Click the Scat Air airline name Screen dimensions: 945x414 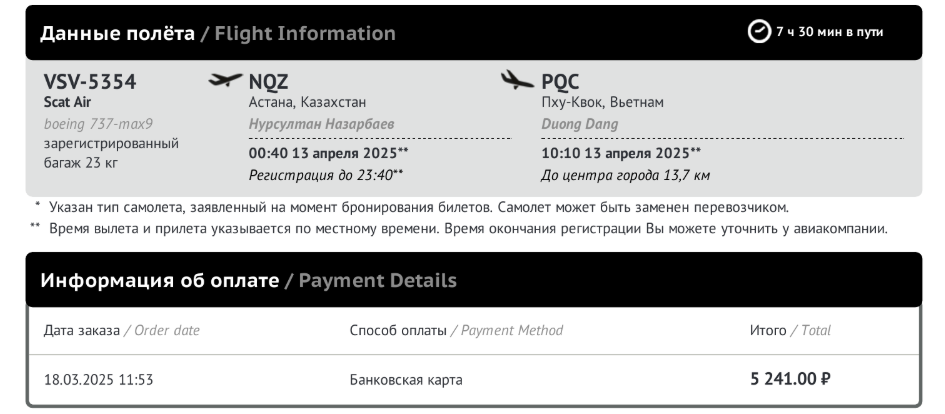click(68, 102)
